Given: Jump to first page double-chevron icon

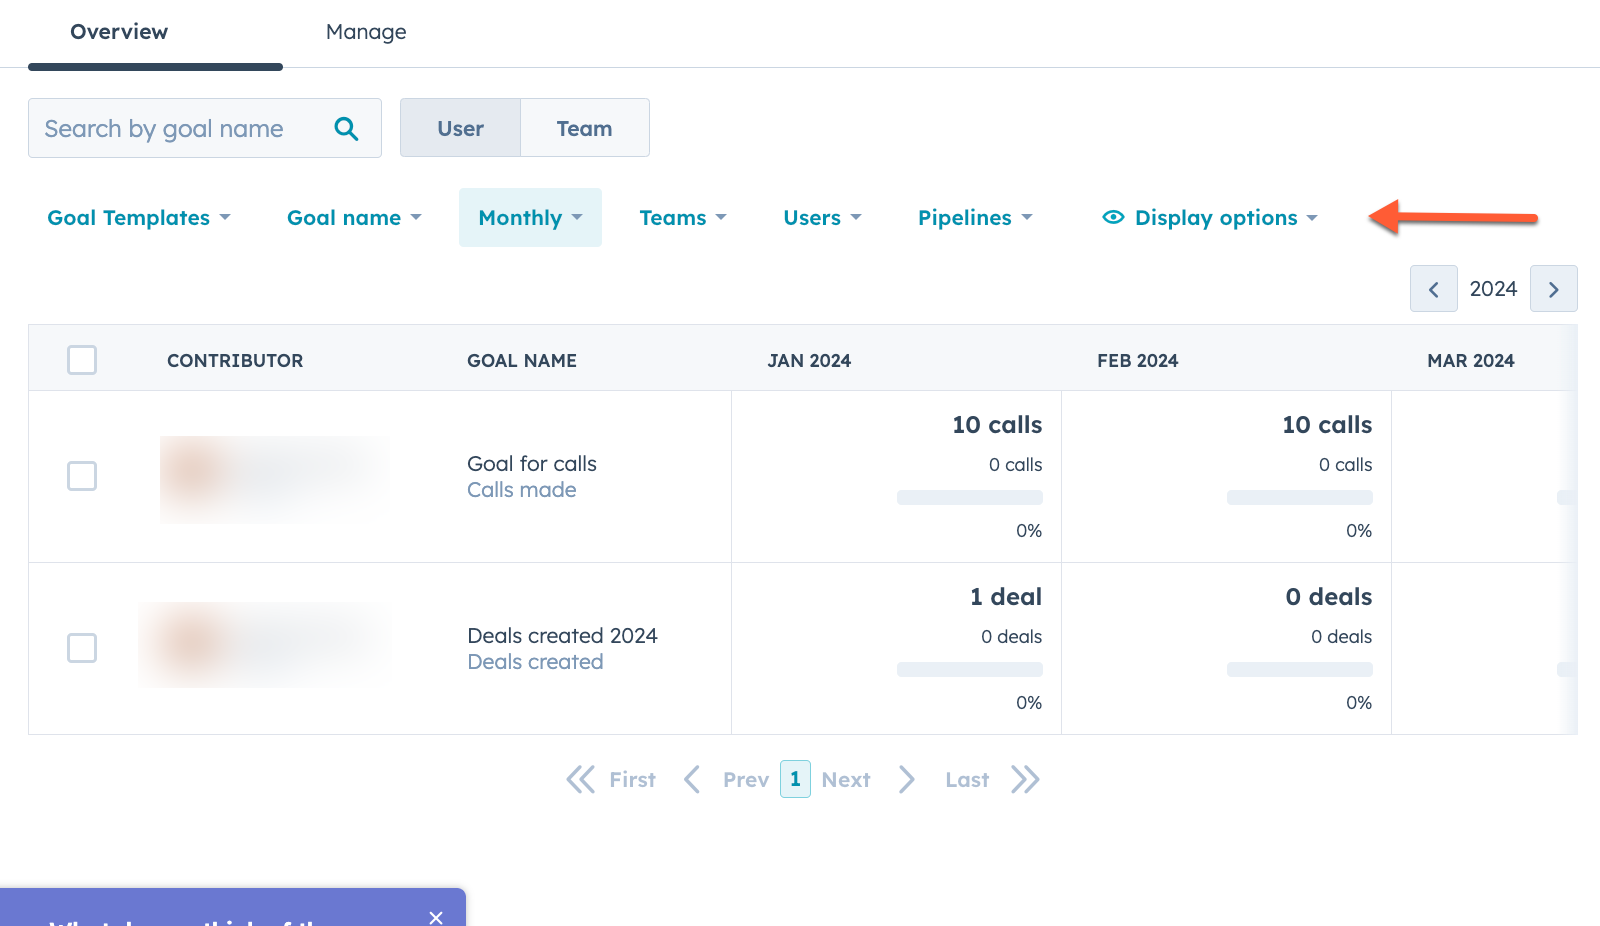Looking at the screenshot, I should pyautogui.click(x=581, y=780).
